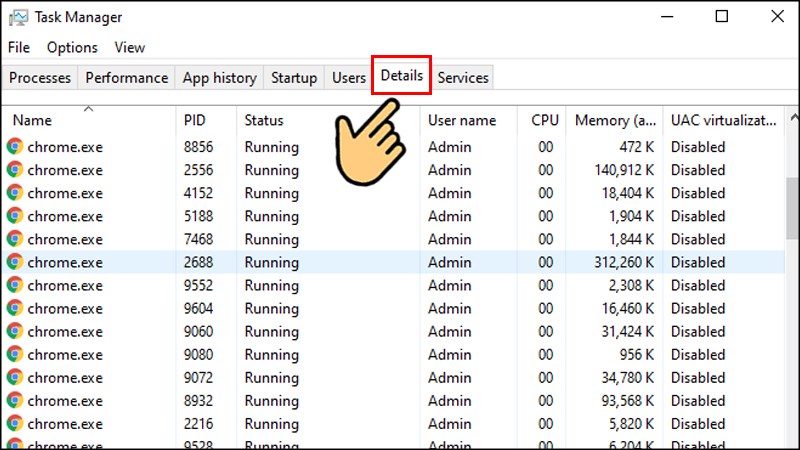Open the Details tab
800x450 pixels.
click(402, 76)
